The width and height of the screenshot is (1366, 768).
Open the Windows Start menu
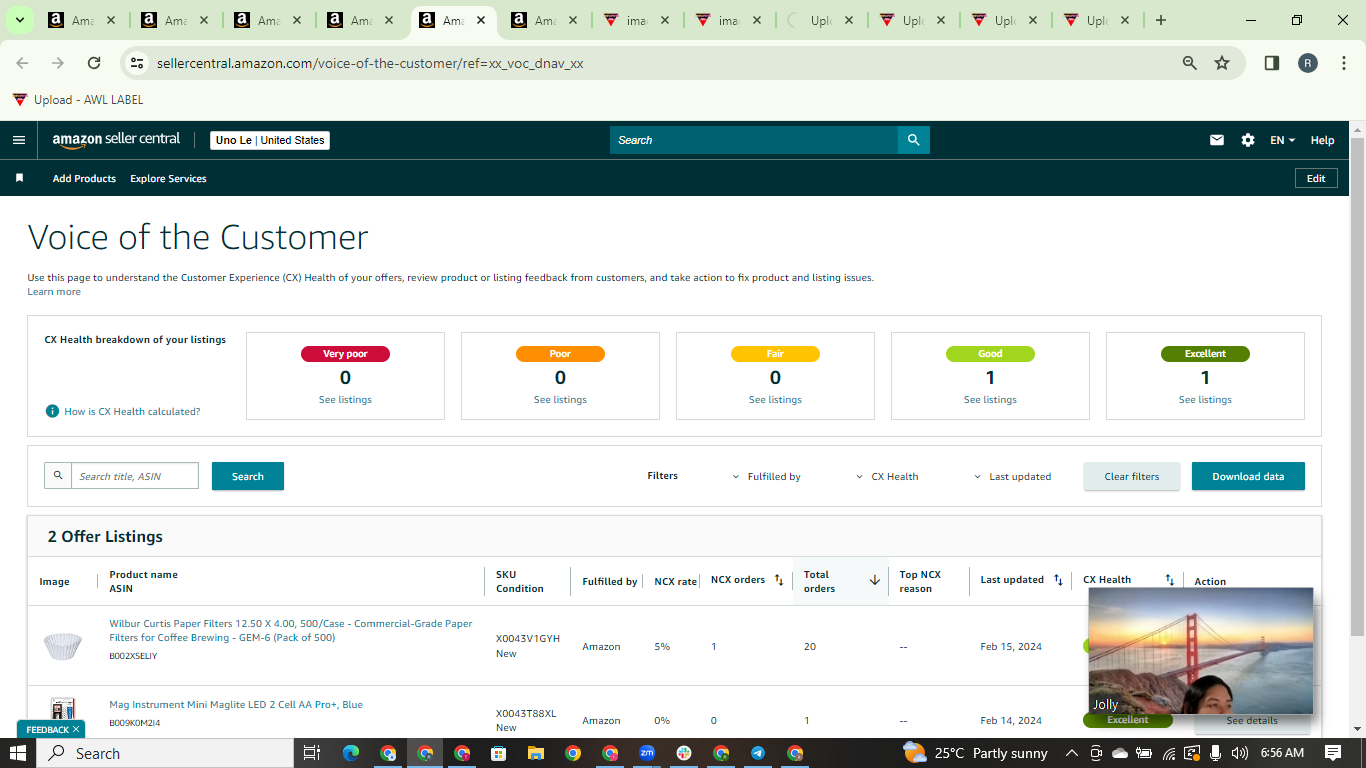point(18,753)
